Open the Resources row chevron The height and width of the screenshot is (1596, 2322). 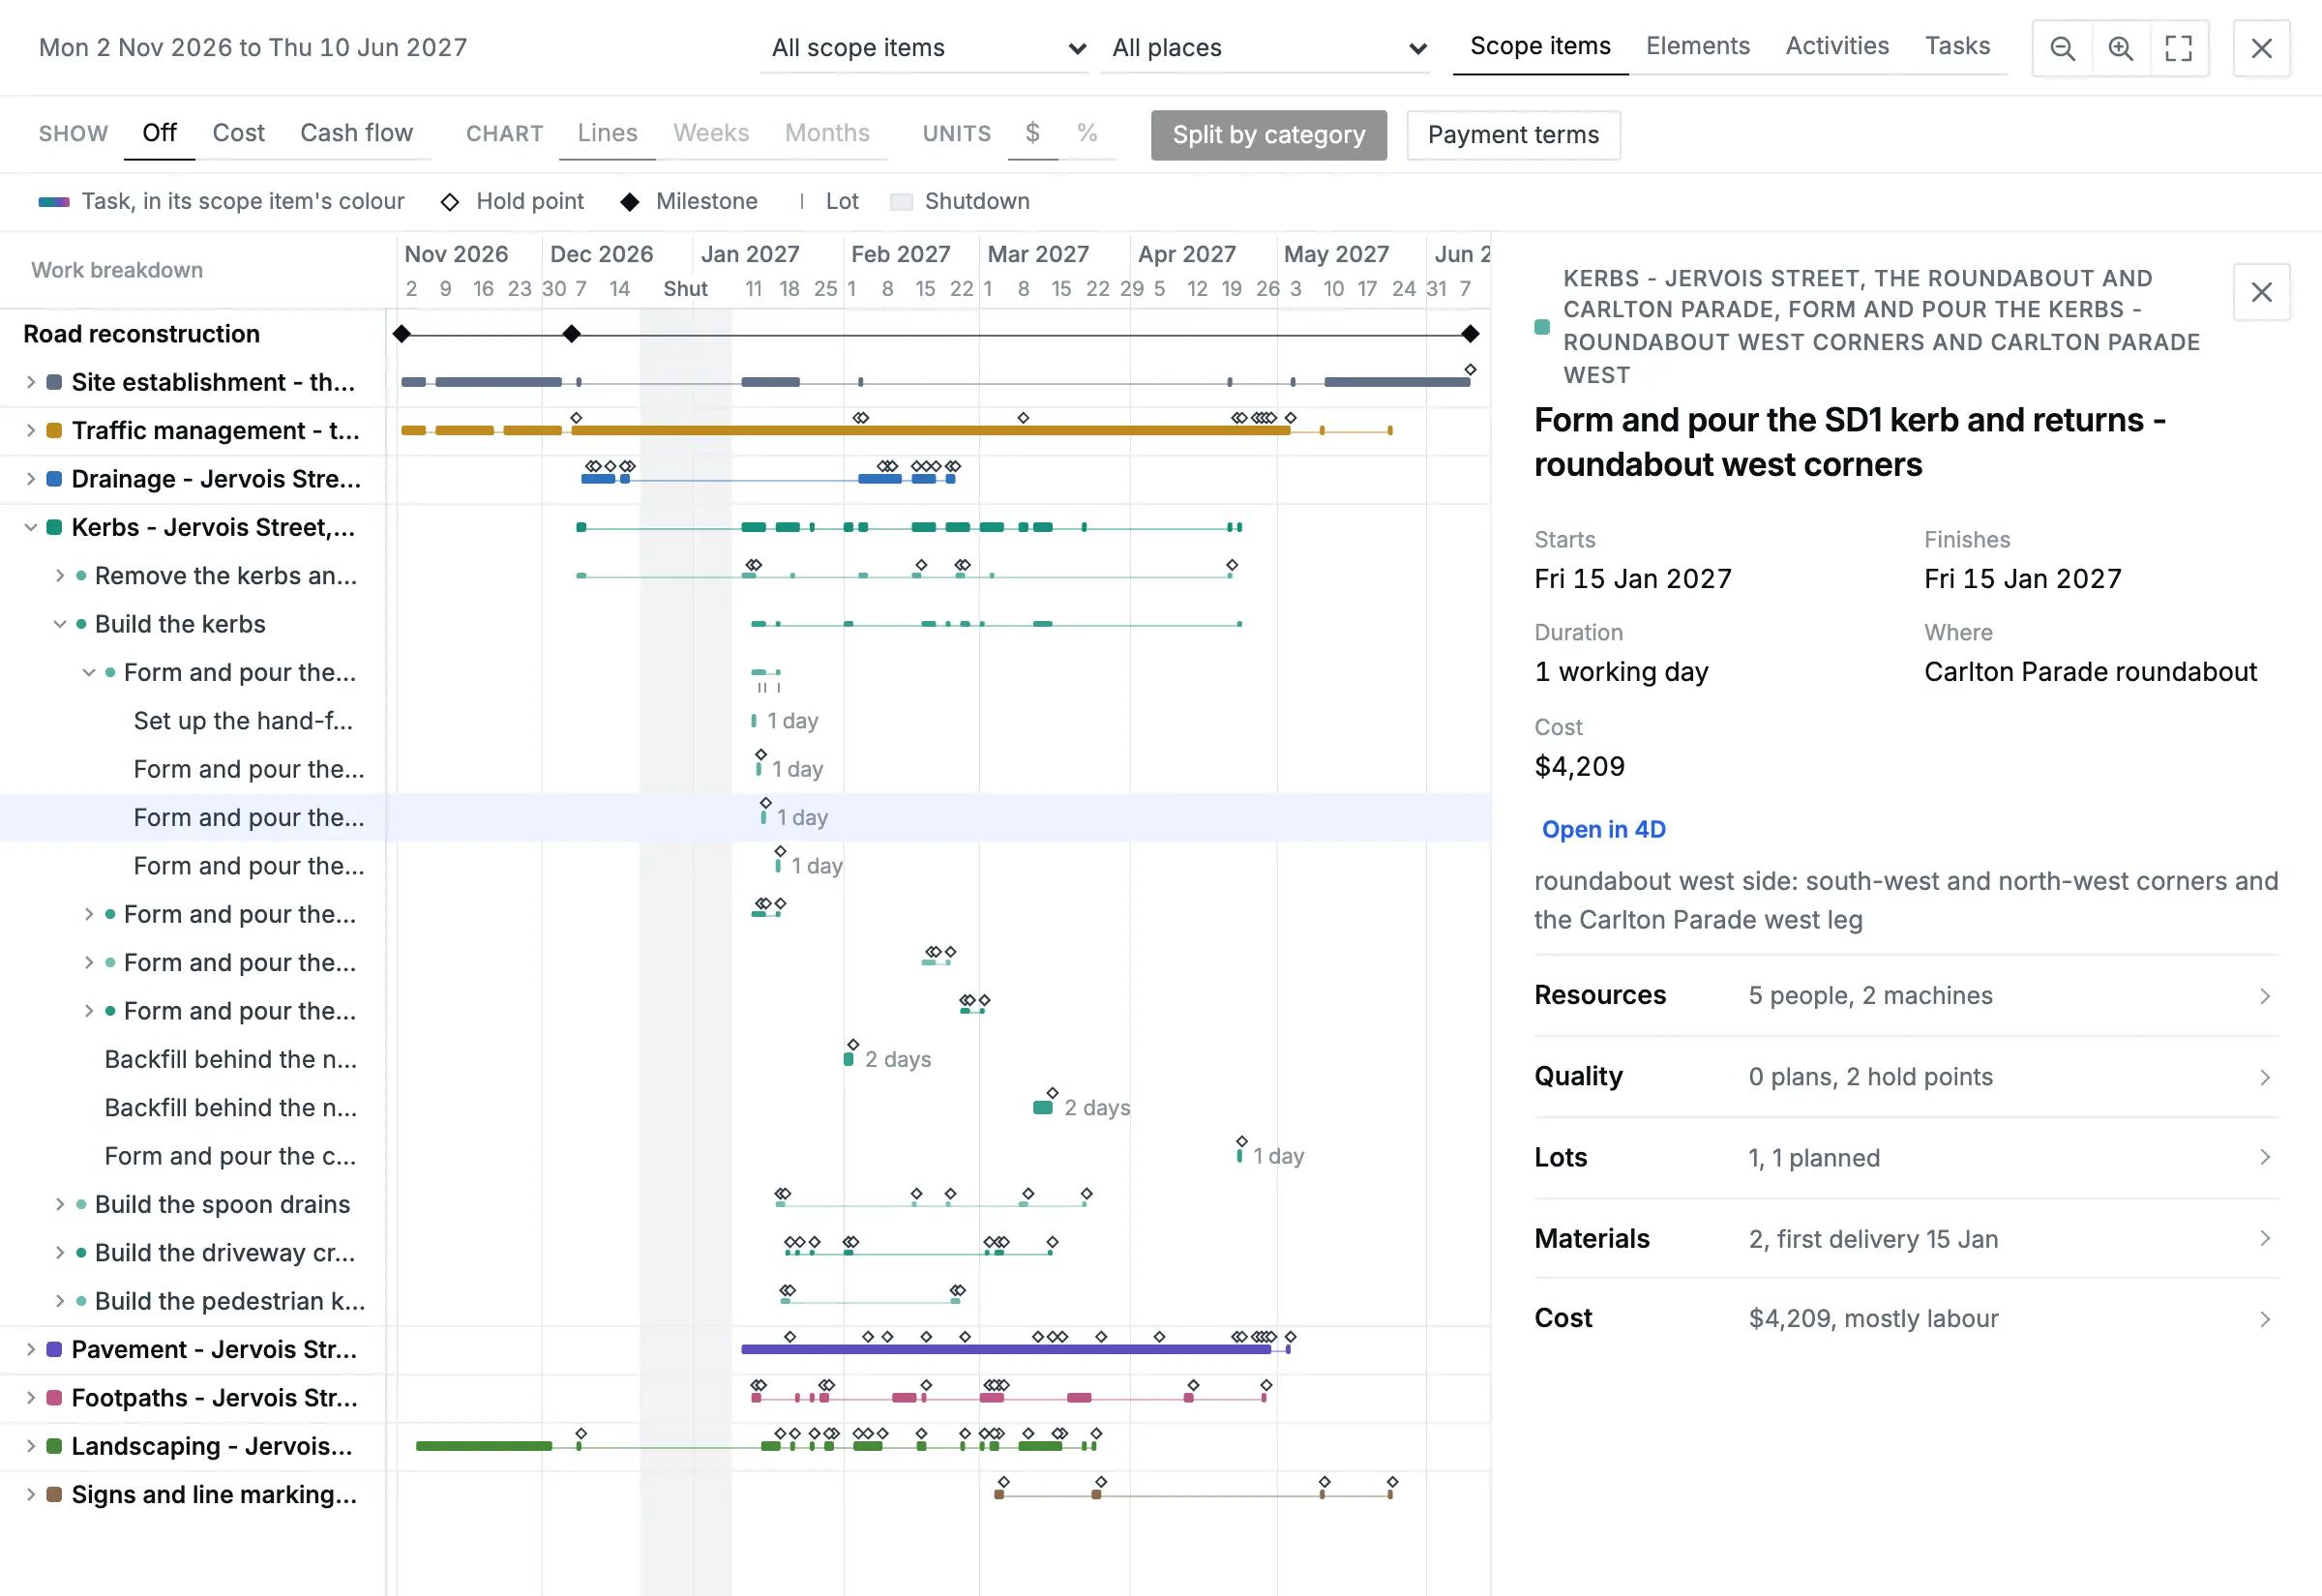[2265, 996]
